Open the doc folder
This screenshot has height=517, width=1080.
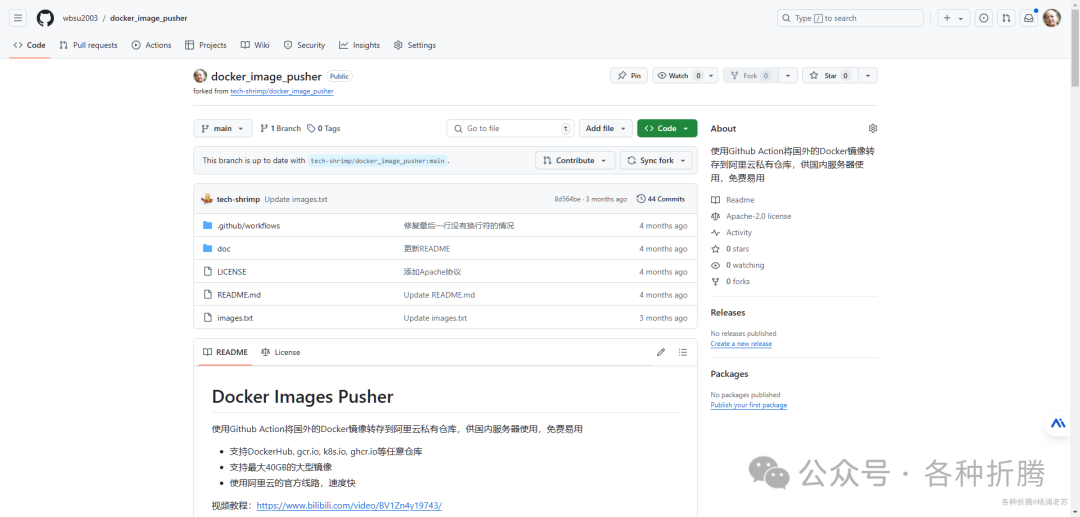pyautogui.click(x=224, y=249)
